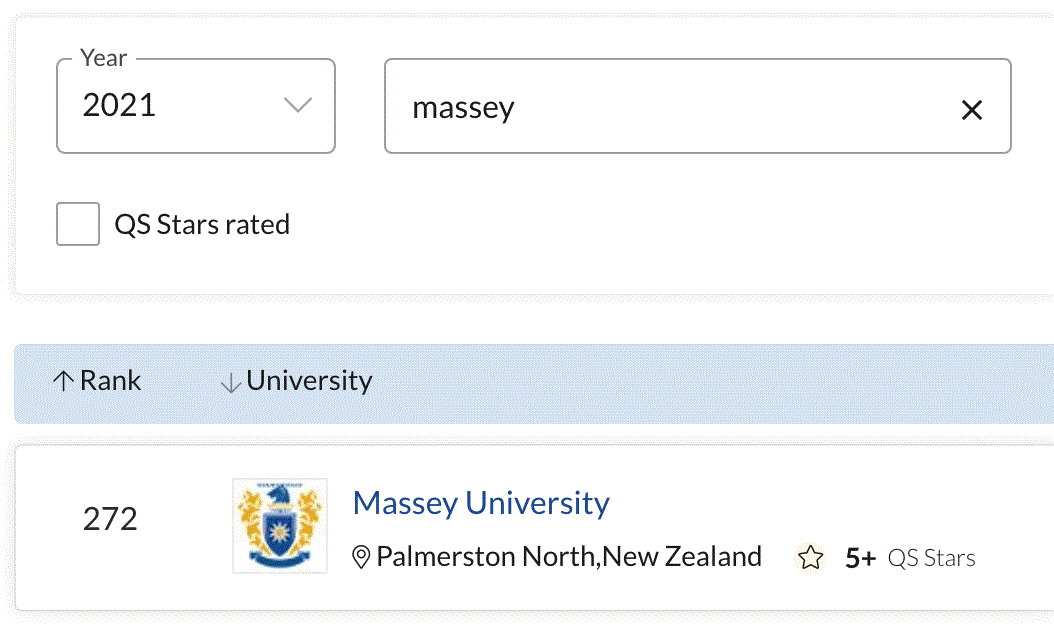Click the location pin icon
The width and height of the screenshot is (1054, 630).
(361, 557)
